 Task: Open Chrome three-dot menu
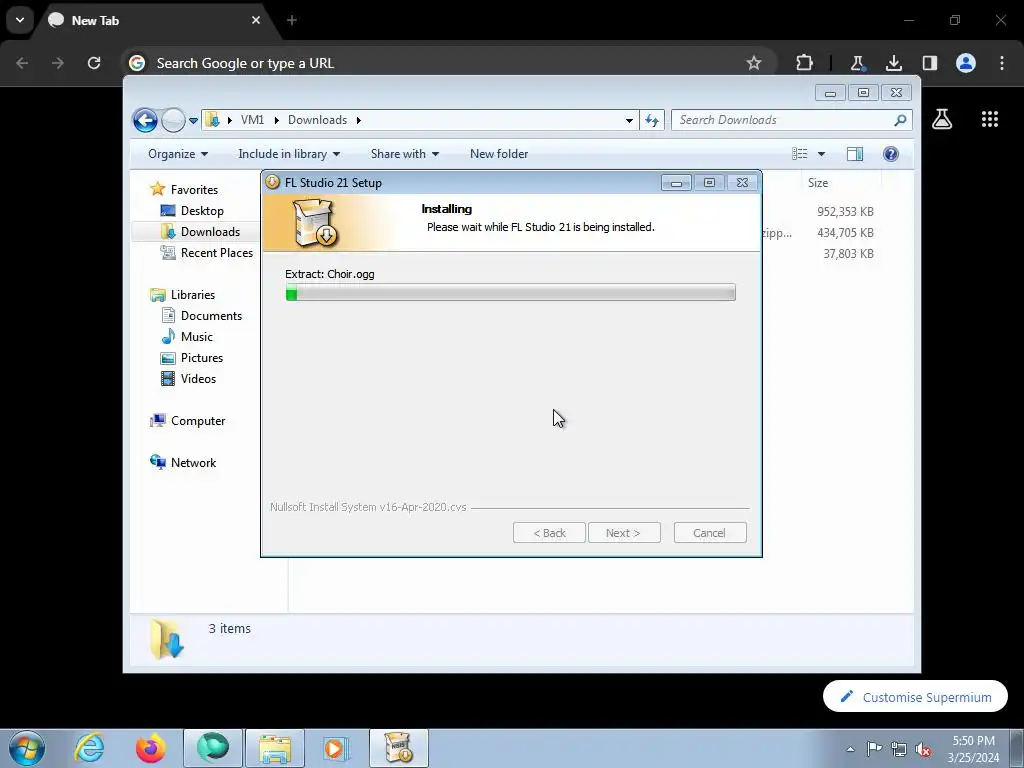1002,63
